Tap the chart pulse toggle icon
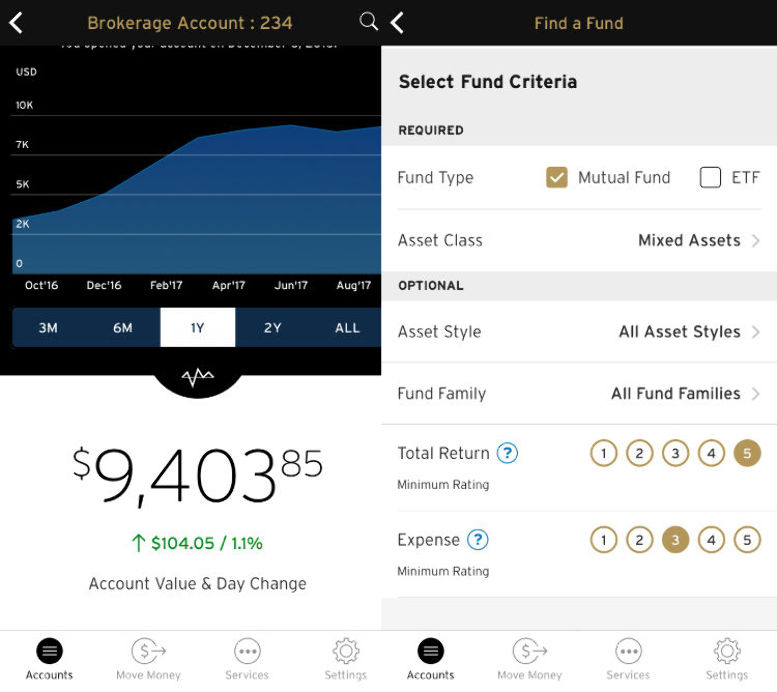 click(197, 377)
